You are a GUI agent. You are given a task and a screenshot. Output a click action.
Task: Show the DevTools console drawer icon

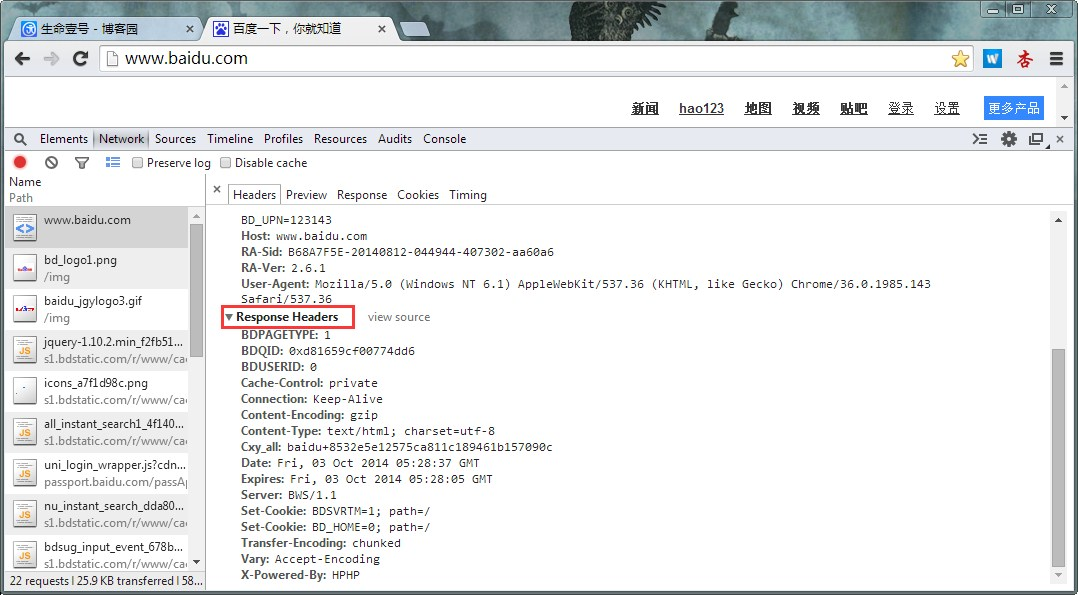pyautogui.click(x=980, y=139)
